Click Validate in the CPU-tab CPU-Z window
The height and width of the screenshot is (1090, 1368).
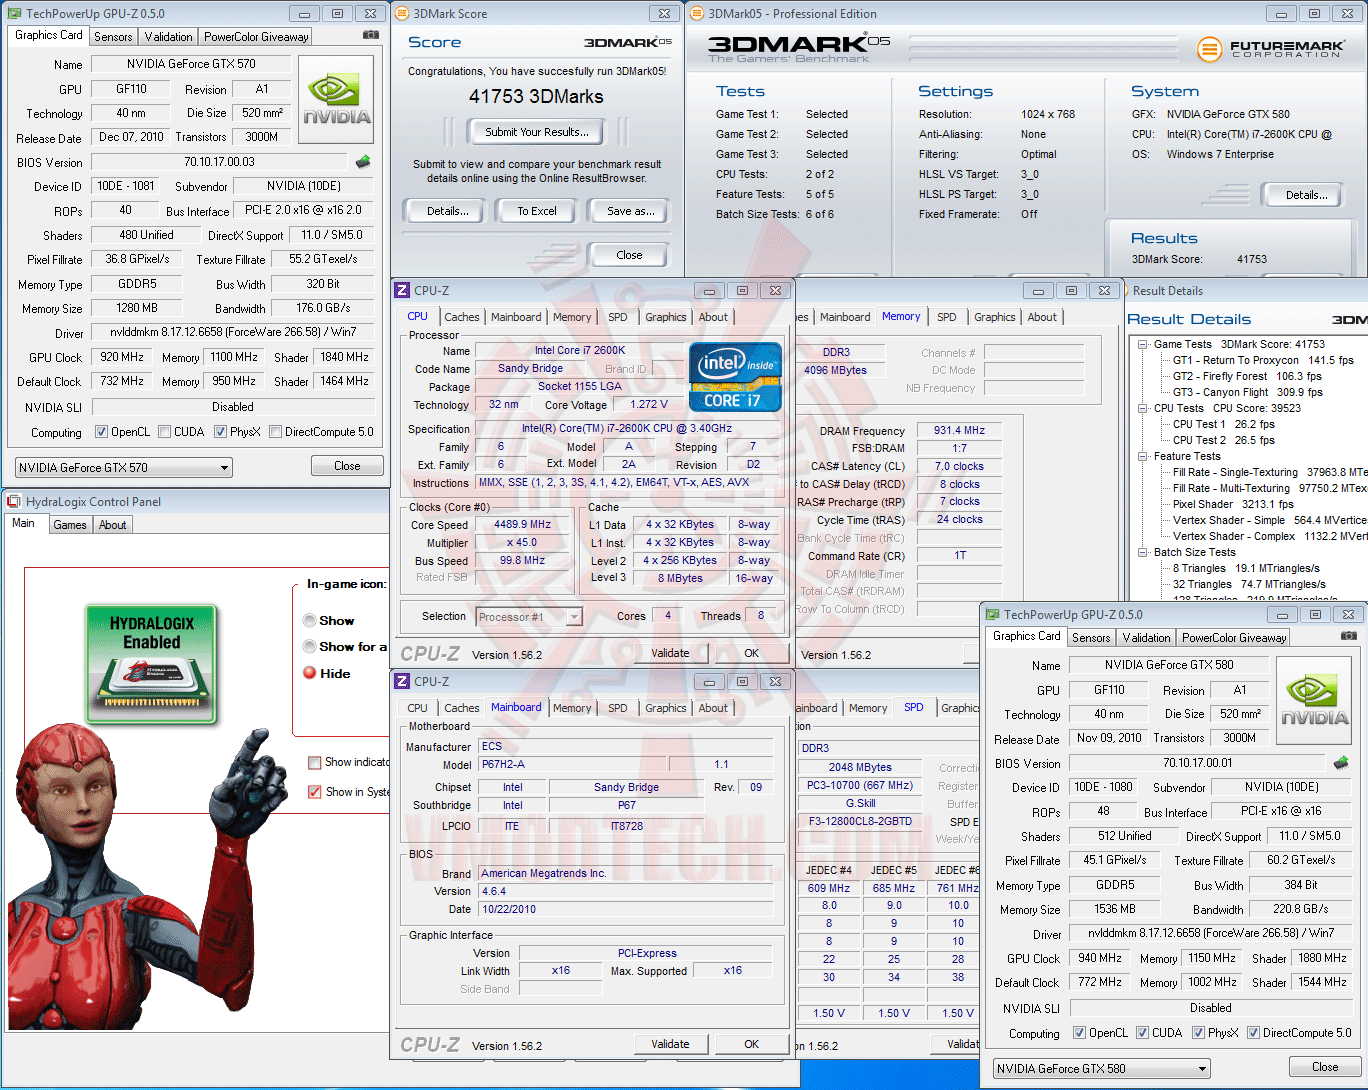pyautogui.click(x=671, y=653)
